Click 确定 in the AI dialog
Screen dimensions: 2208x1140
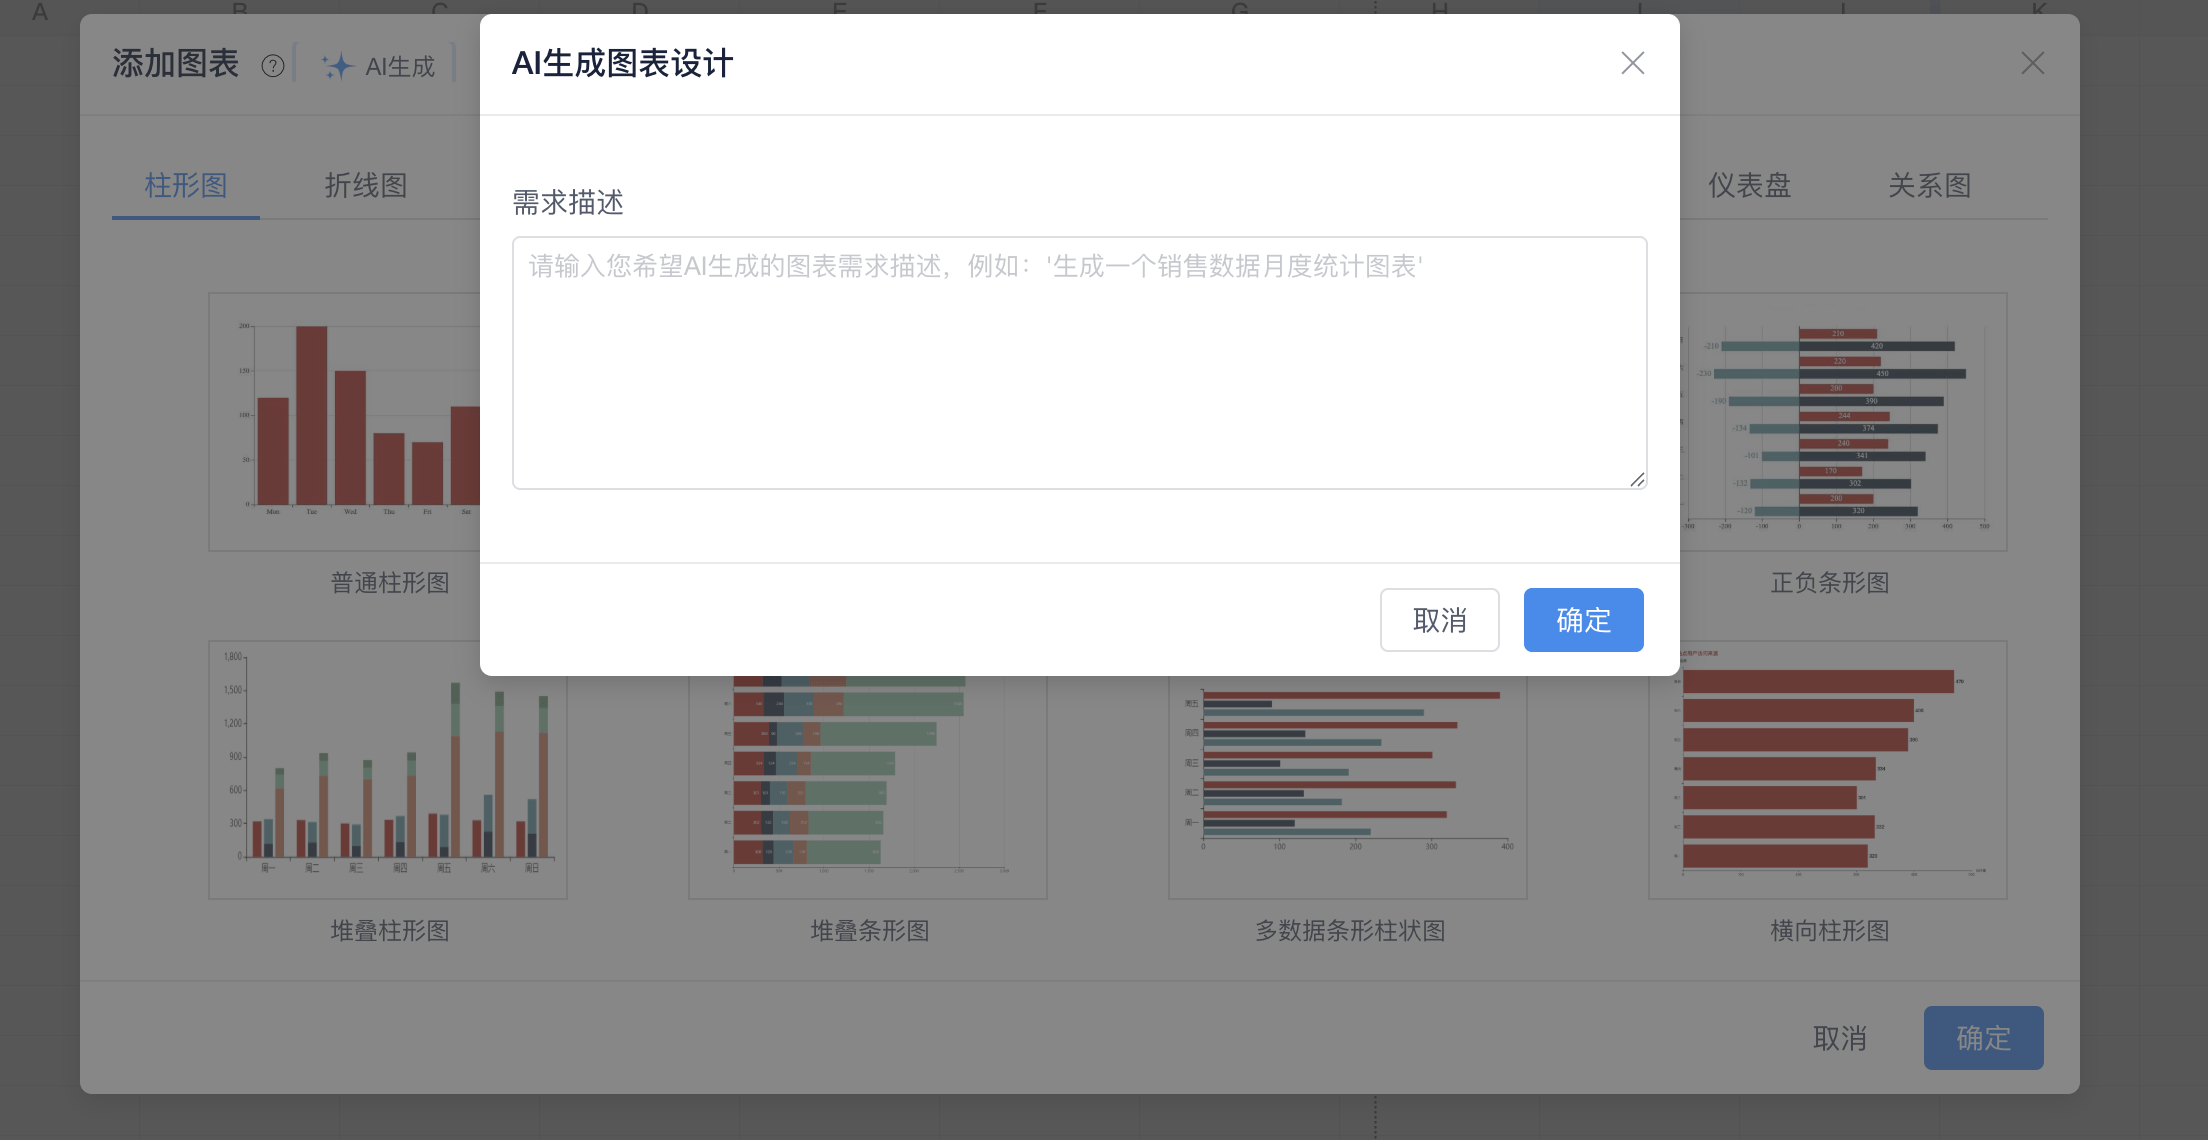pos(1583,620)
